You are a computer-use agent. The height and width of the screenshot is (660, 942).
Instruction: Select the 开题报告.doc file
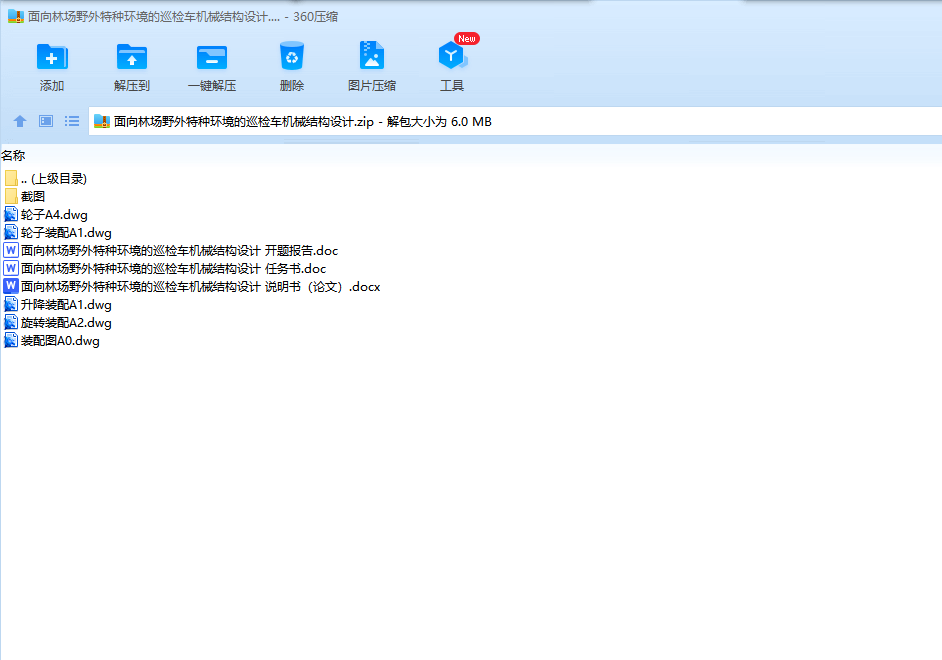pos(171,250)
